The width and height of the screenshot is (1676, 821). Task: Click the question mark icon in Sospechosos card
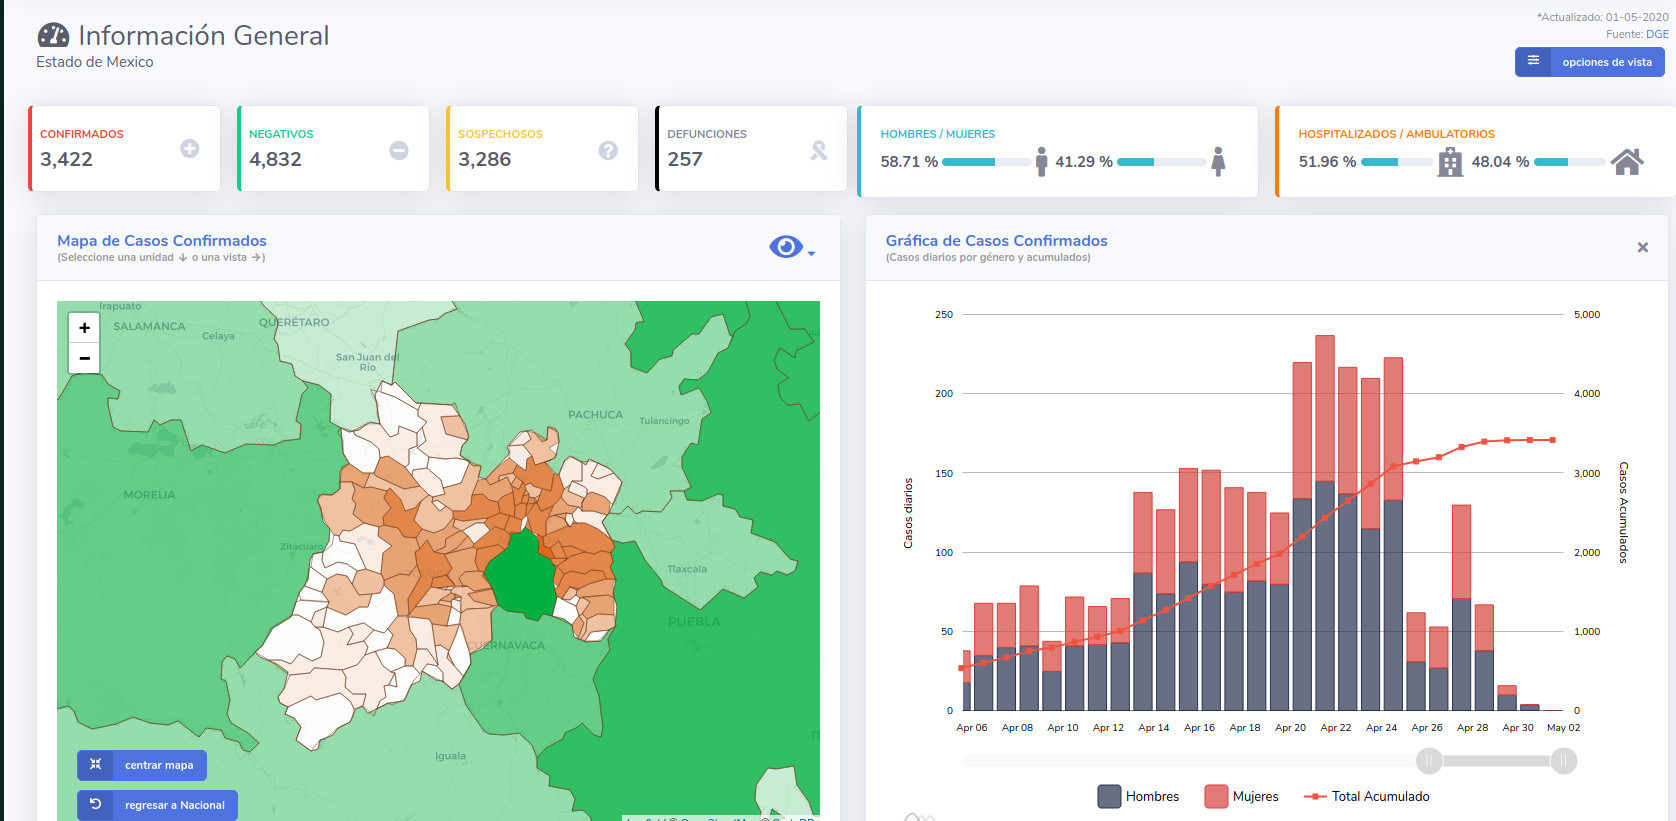608,150
